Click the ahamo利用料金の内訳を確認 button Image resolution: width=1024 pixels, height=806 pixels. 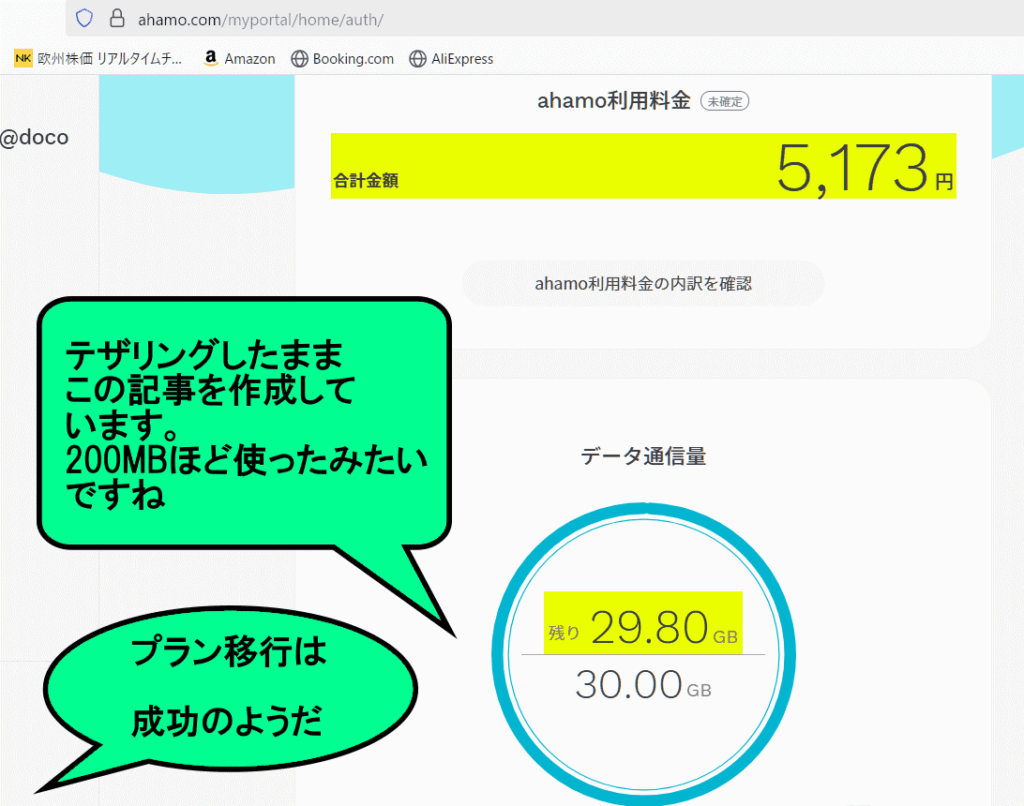(x=643, y=283)
